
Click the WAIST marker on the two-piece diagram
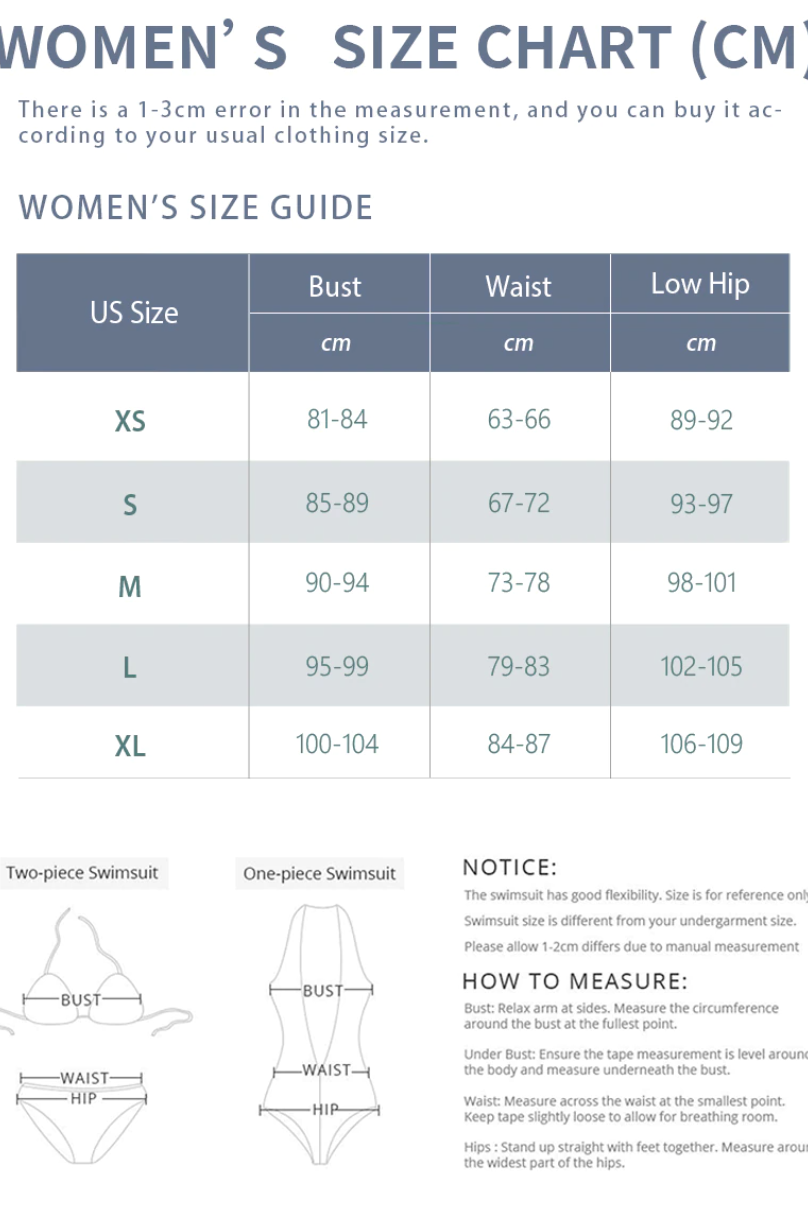(x=84, y=1078)
